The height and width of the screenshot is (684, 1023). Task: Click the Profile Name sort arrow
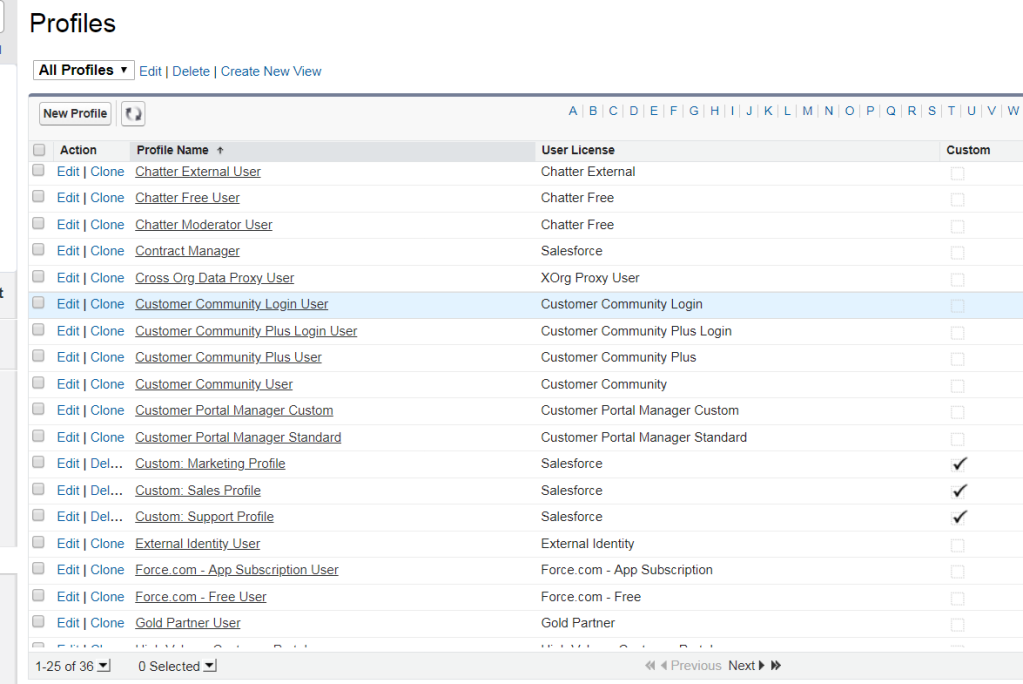pyautogui.click(x=220, y=150)
